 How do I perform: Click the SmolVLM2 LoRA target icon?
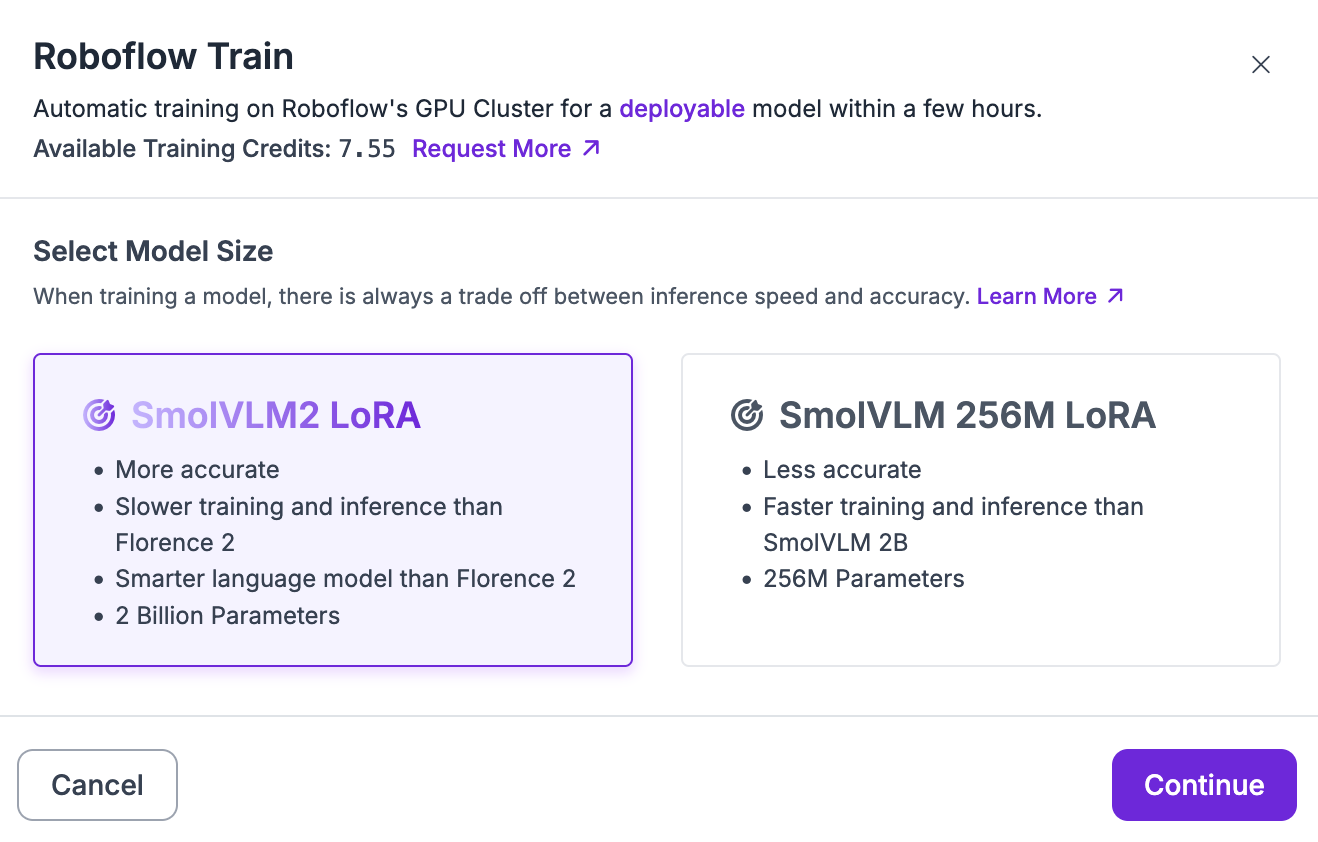point(99,415)
